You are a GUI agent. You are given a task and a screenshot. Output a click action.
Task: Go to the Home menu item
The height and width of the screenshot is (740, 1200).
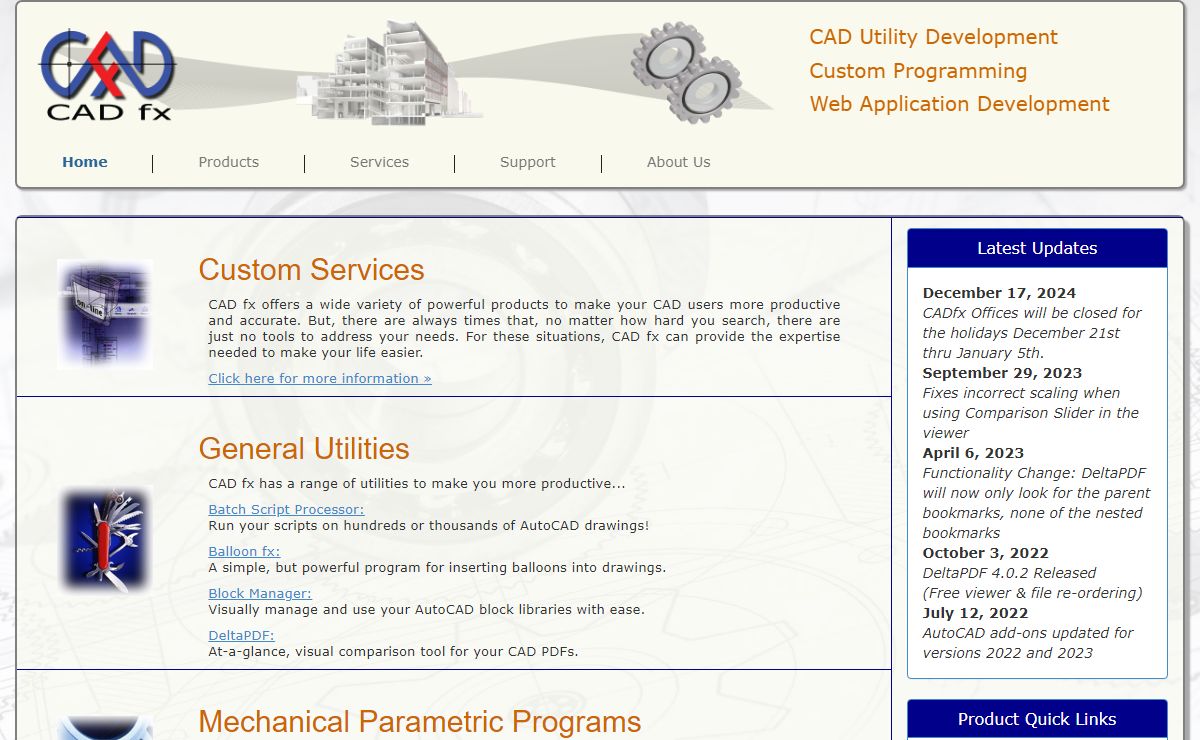85,162
